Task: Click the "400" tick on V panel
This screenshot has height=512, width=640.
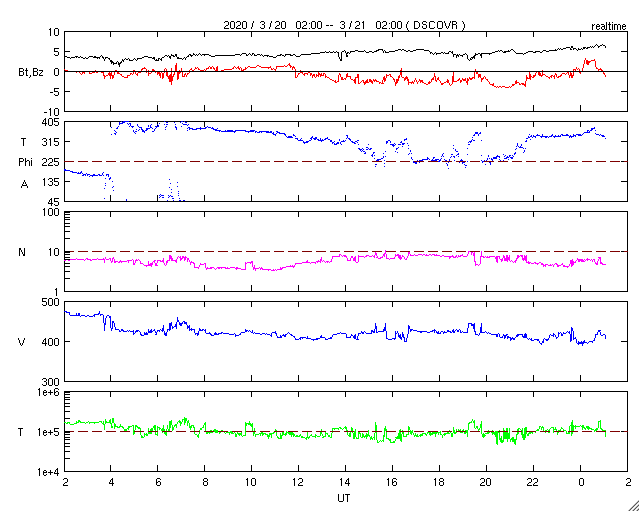Action: 52,342
